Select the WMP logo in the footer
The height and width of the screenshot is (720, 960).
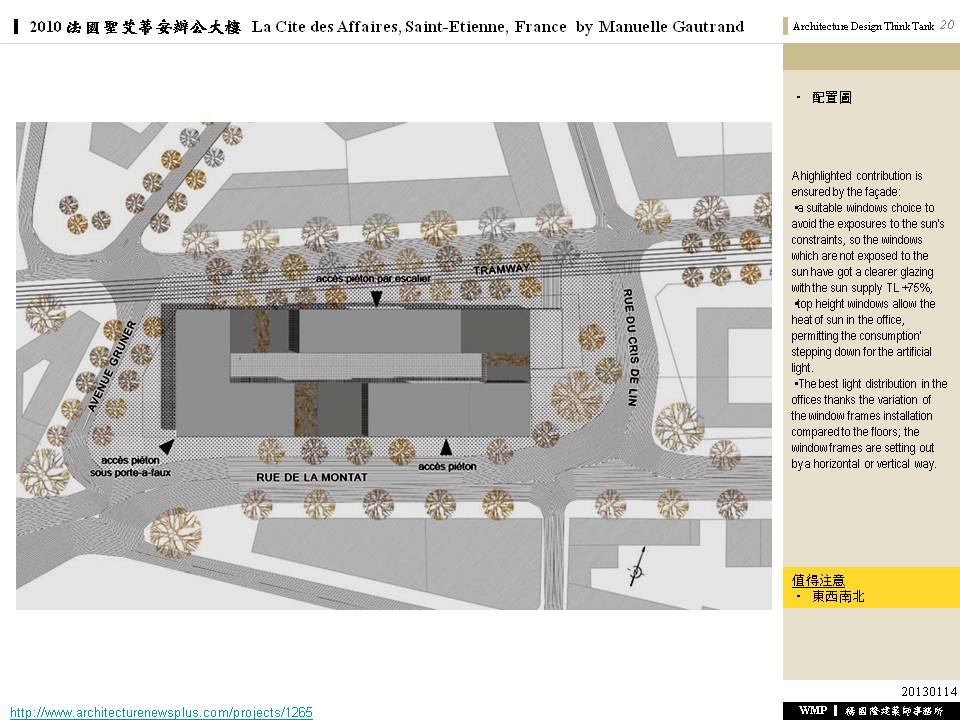coord(810,710)
